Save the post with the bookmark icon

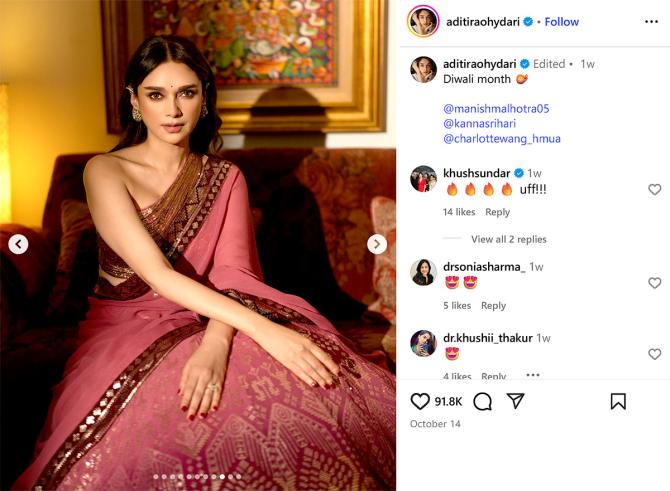[618, 401]
